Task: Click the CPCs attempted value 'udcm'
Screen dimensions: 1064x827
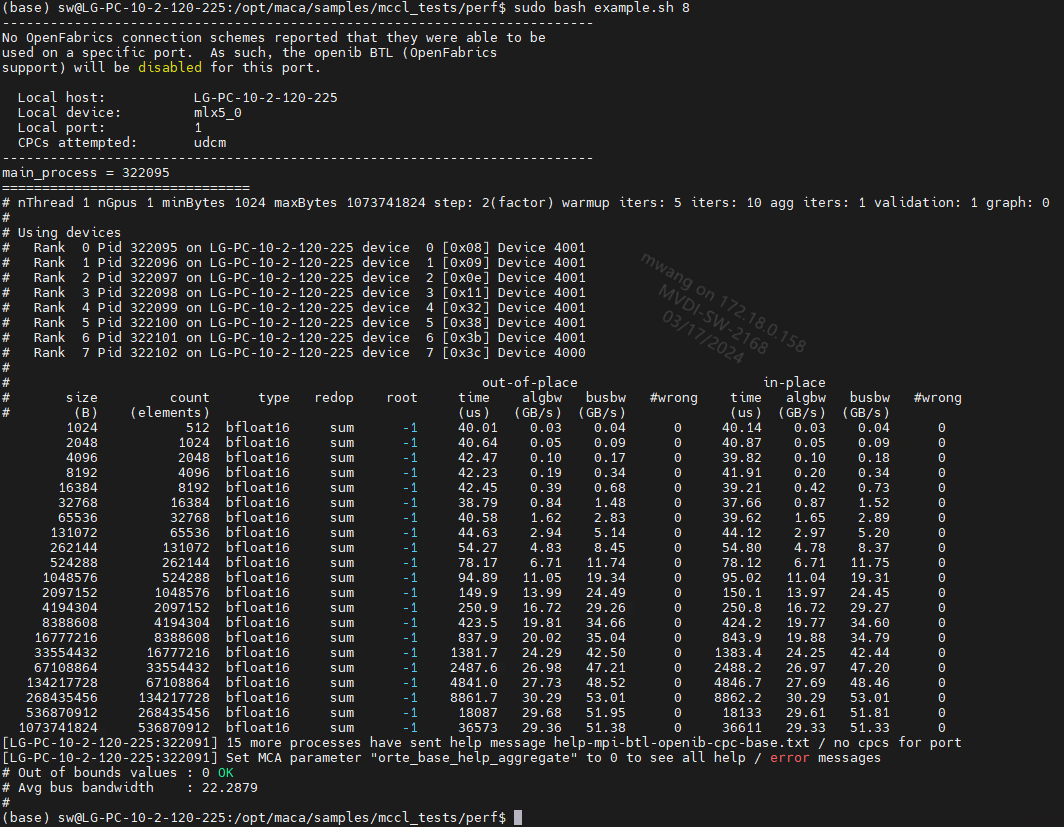Action: point(210,142)
